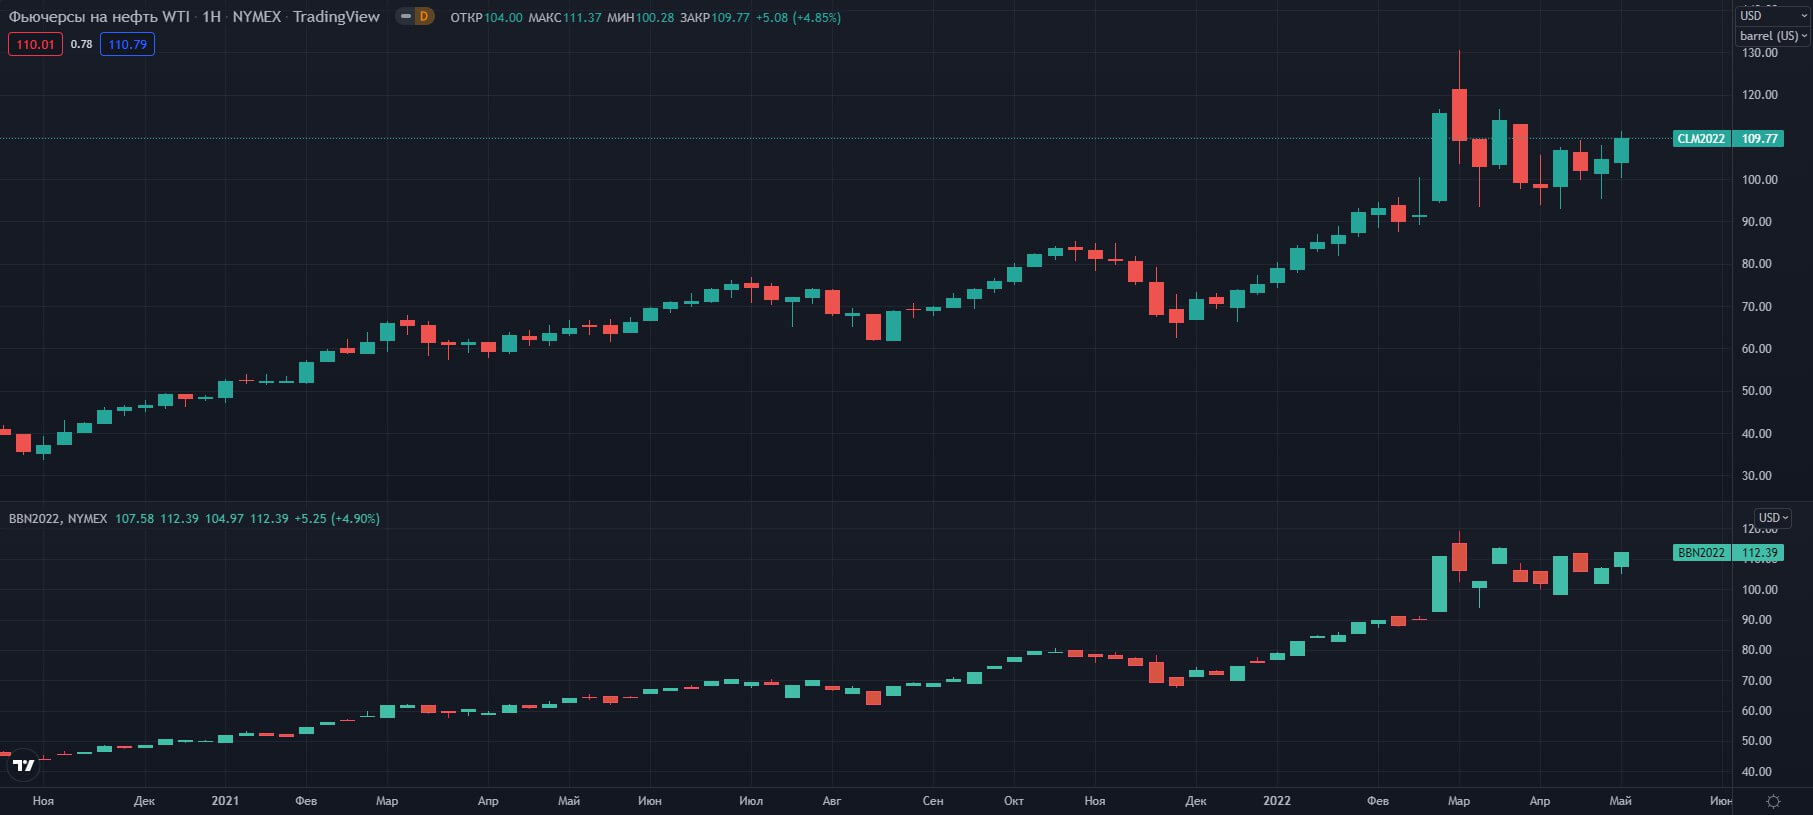Click the 60.00 level on lower pane scale

click(x=1759, y=710)
